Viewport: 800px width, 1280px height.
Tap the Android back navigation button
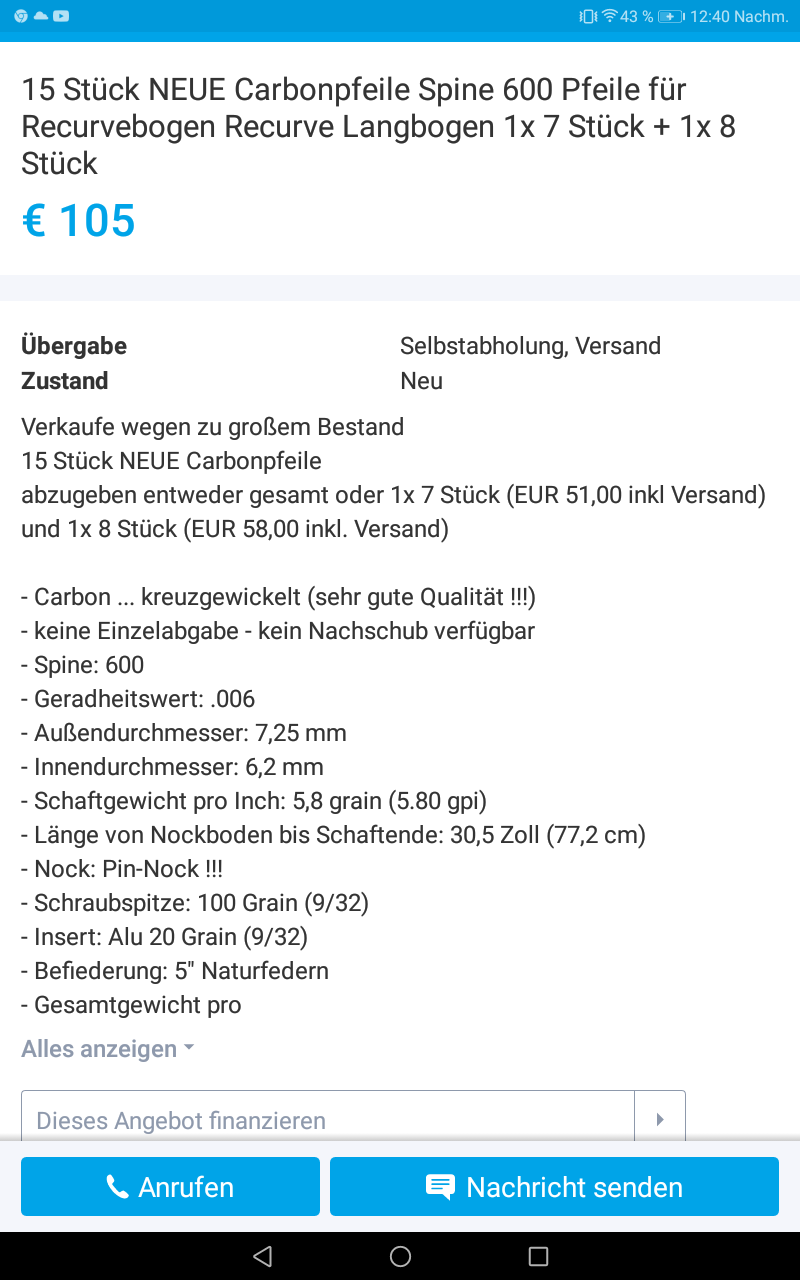(262, 1256)
